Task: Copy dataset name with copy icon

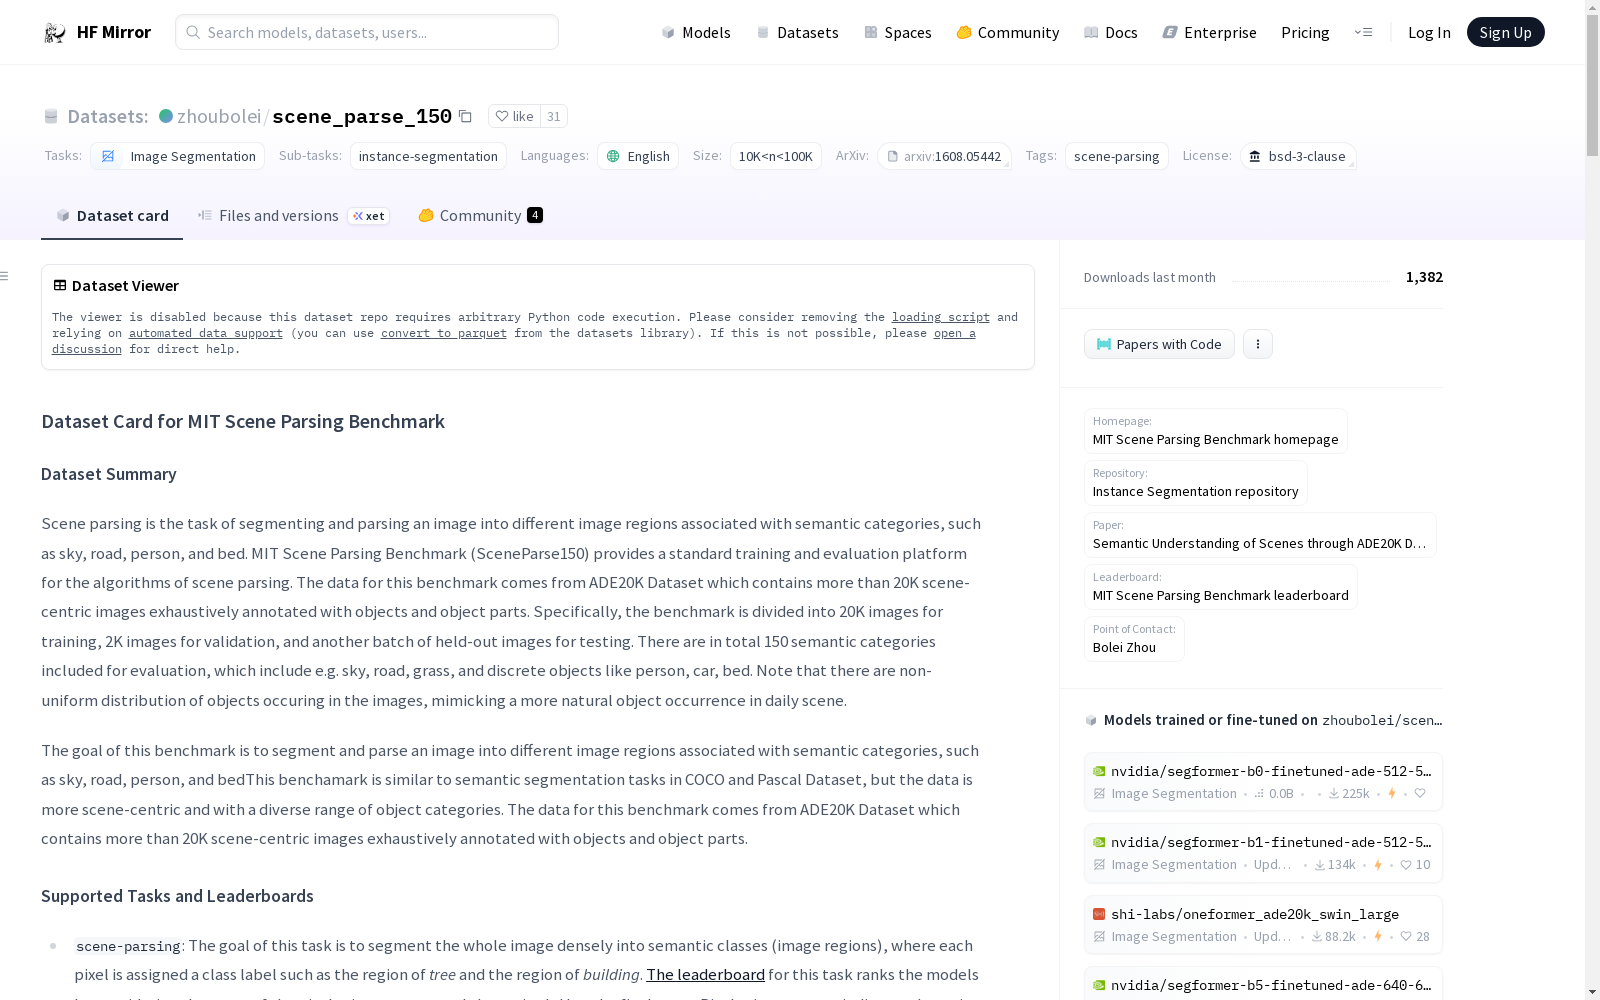Action: pyautogui.click(x=465, y=116)
